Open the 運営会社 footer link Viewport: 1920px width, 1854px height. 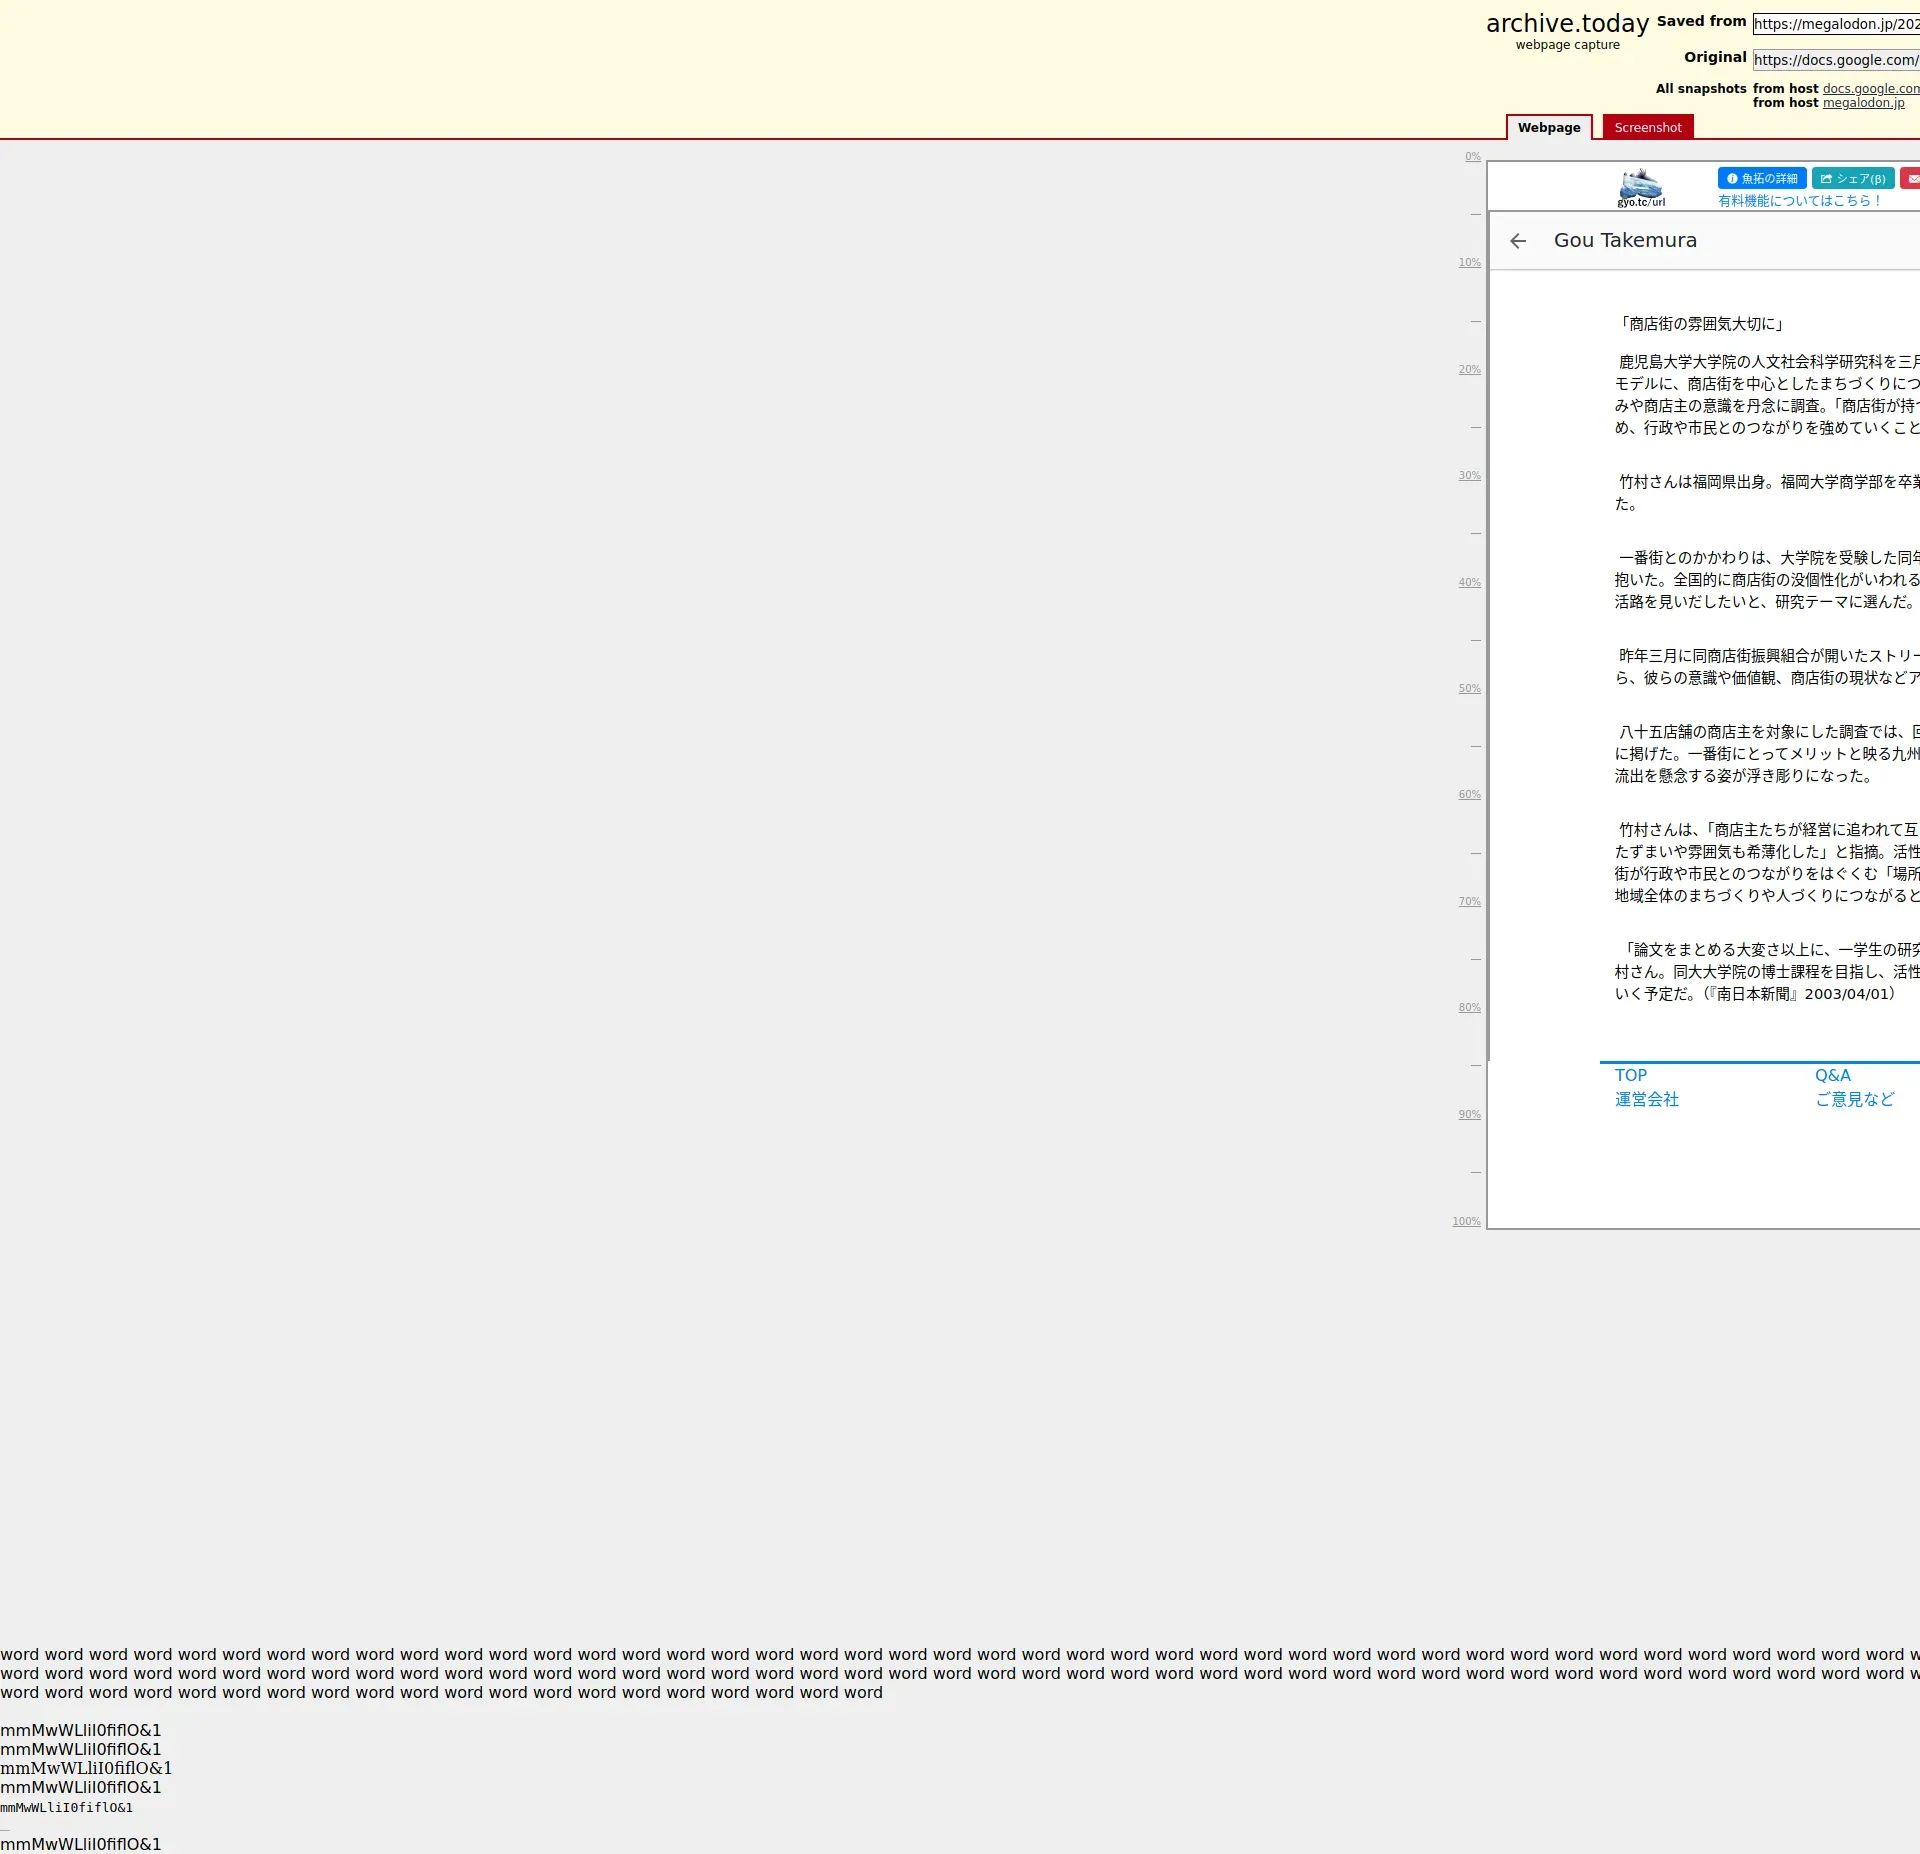coord(1646,1099)
